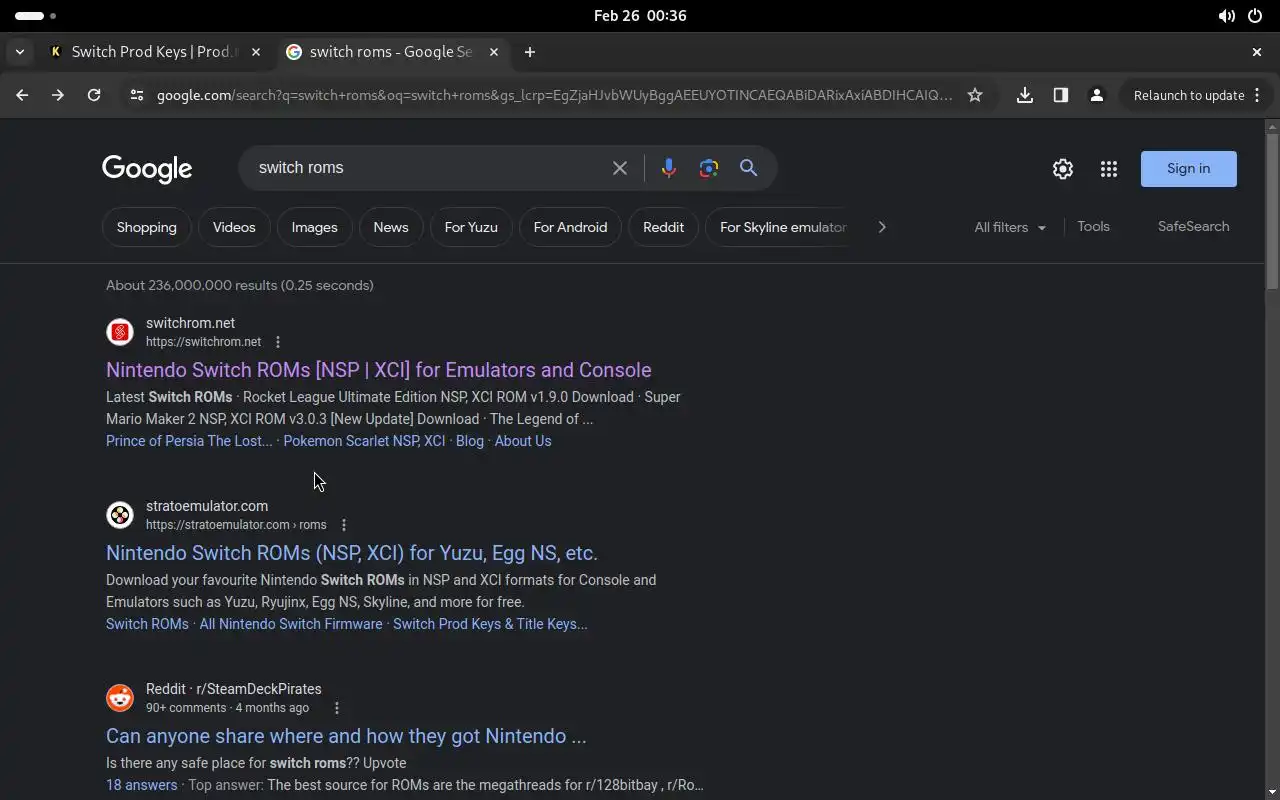Submit search with magnifier icon
Image resolution: width=1280 pixels, height=800 pixels.
pos(748,168)
